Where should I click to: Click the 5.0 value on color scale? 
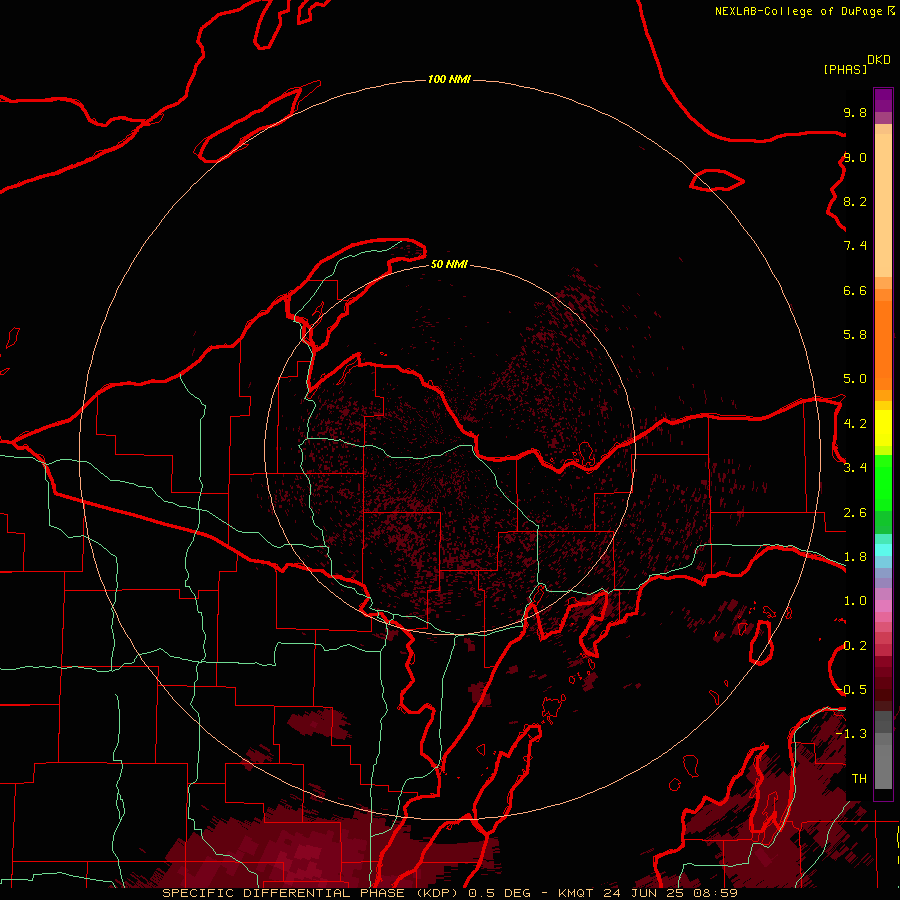tap(855, 379)
